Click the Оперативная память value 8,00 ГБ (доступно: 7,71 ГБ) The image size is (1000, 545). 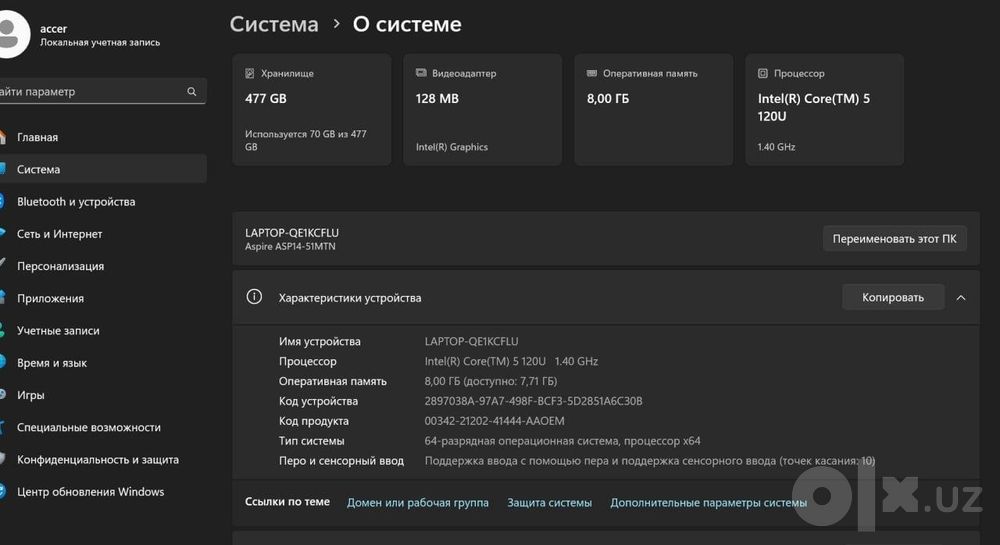(490, 381)
